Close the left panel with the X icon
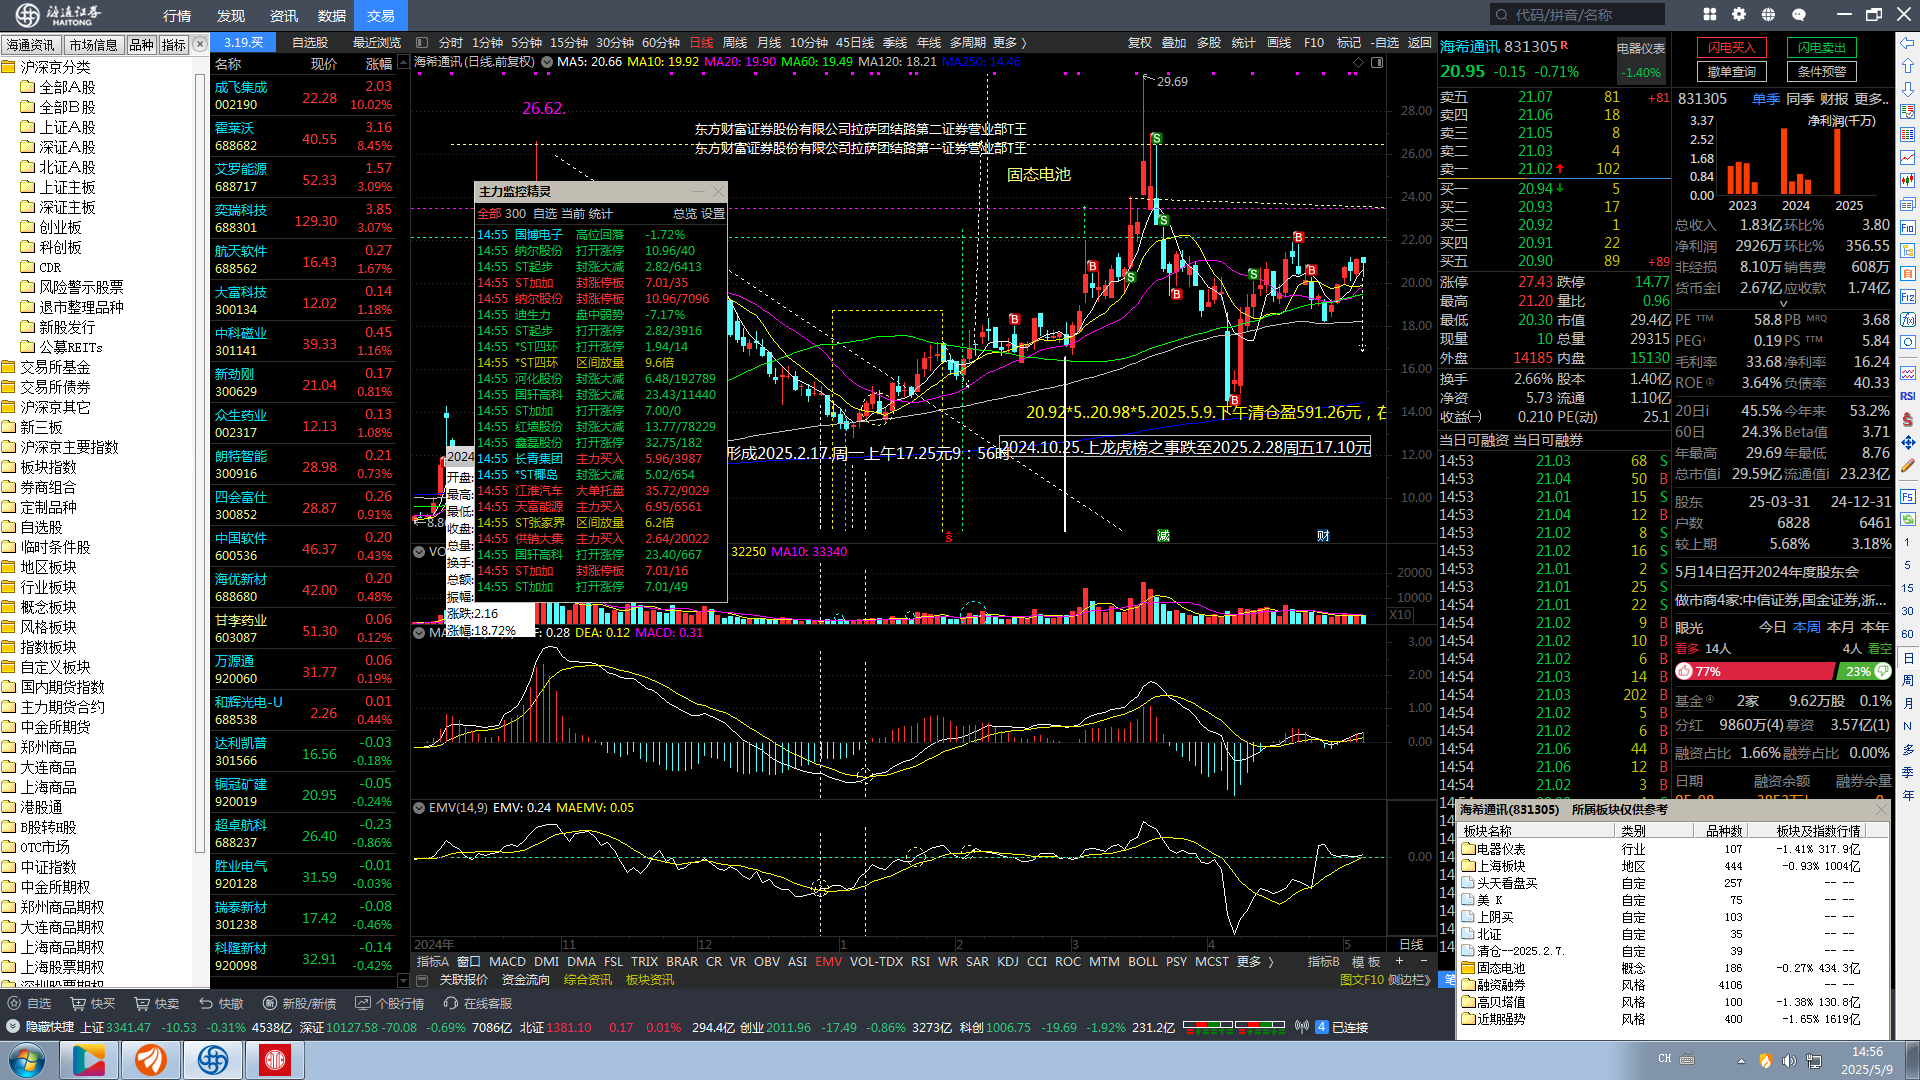The width and height of the screenshot is (1920, 1080). coord(200,44)
